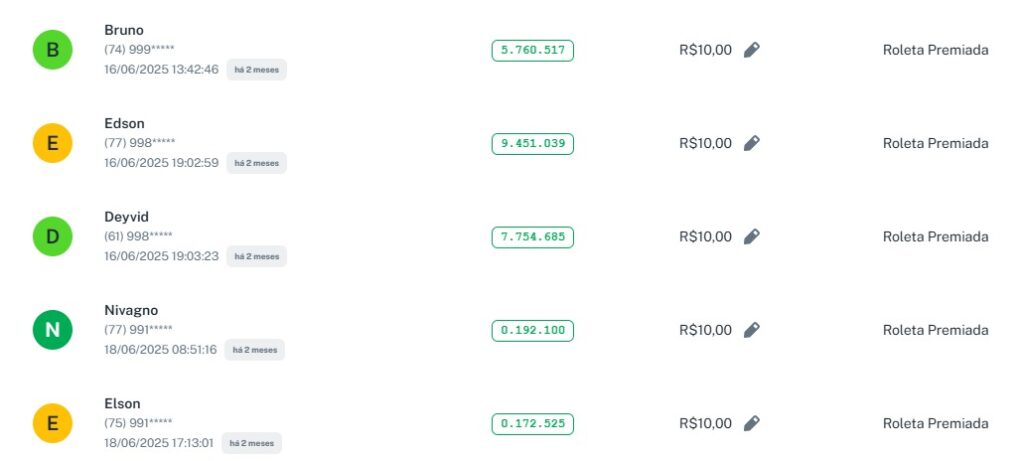Click the 0.192.100 number badge
1024x461 pixels.
pyautogui.click(x=532, y=330)
